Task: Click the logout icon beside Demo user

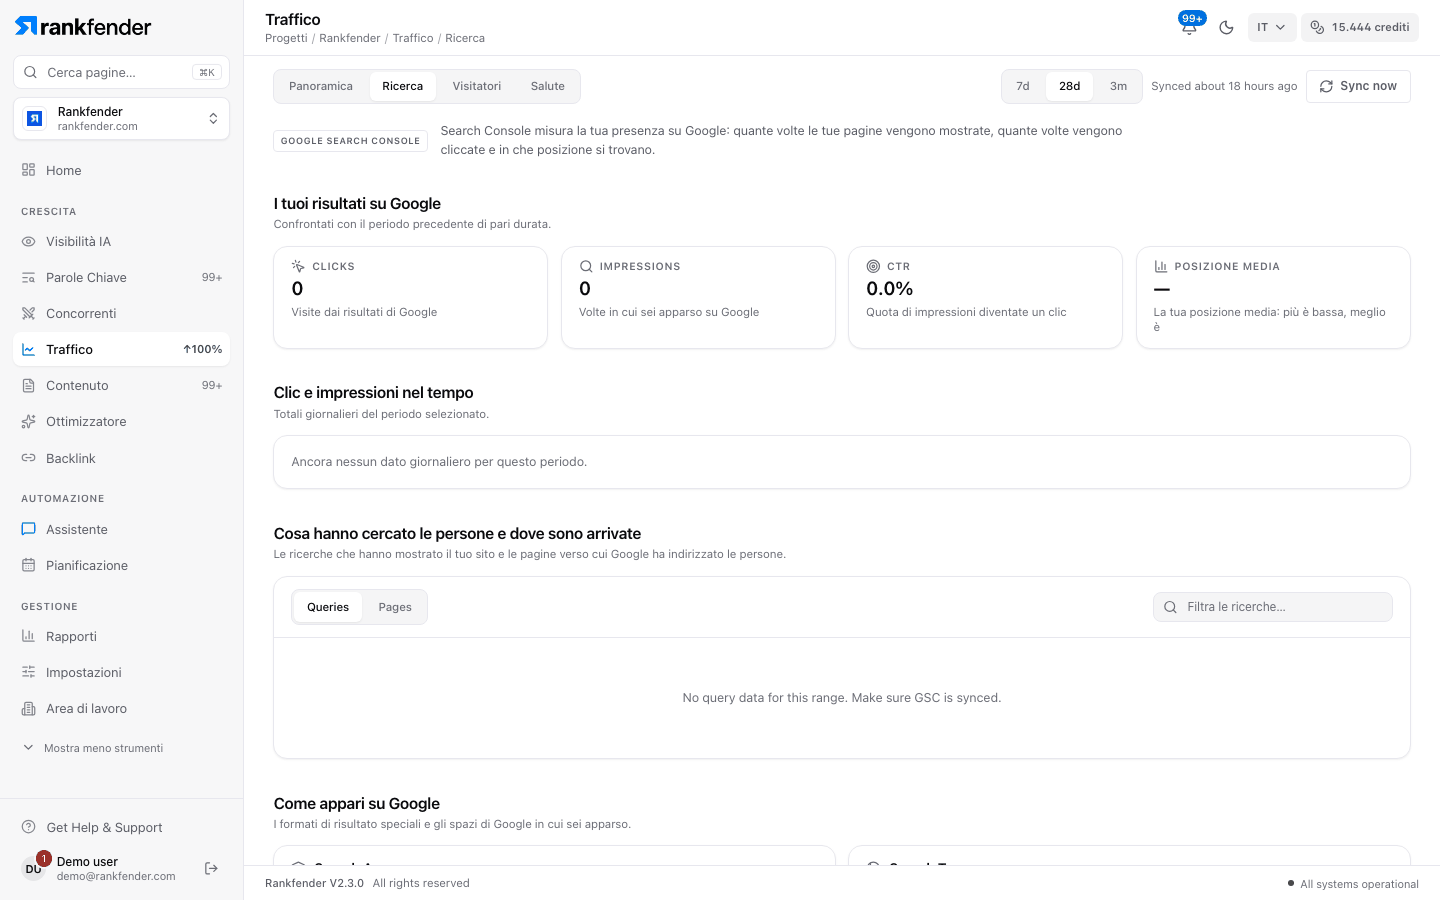Action: [211, 869]
